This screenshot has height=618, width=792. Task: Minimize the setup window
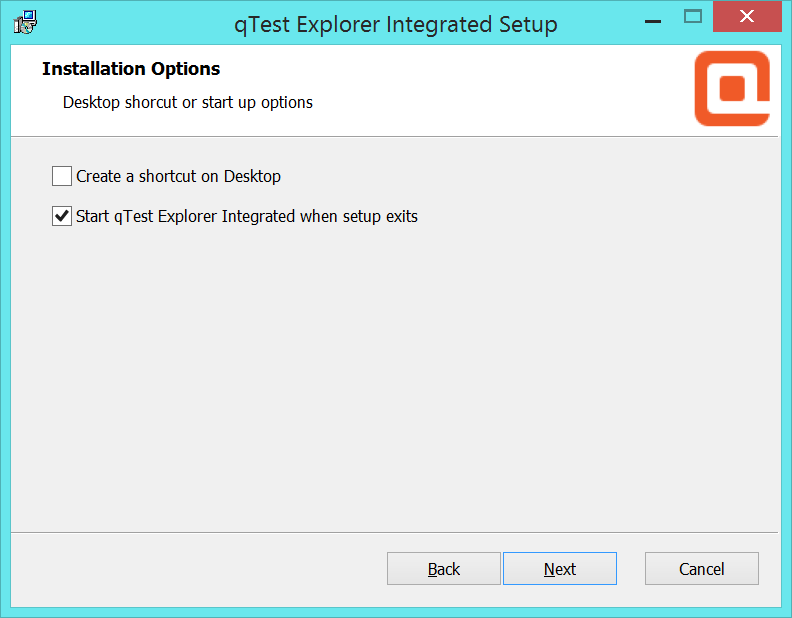(x=653, y=19)
